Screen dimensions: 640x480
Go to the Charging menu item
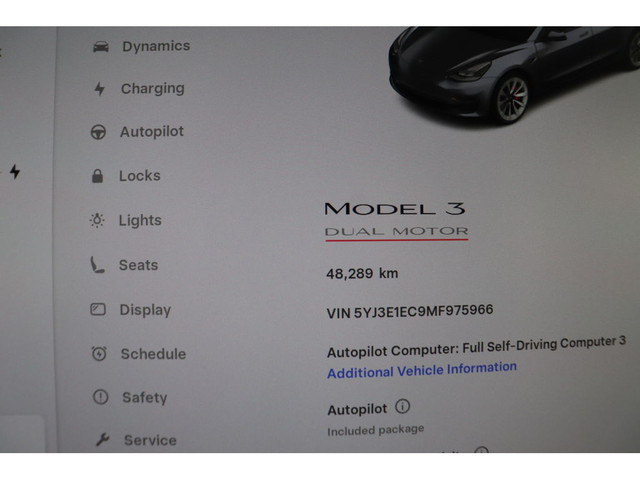coord(153,89)
